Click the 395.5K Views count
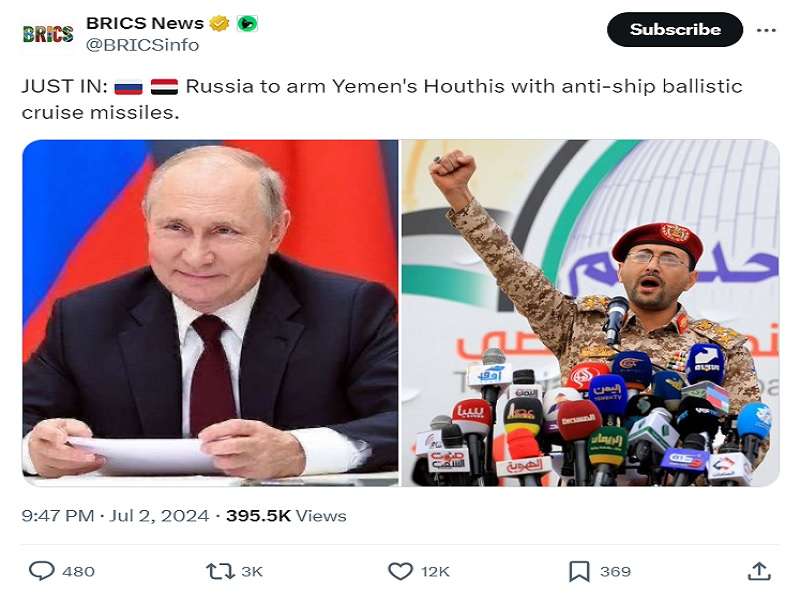 point(286,516)
